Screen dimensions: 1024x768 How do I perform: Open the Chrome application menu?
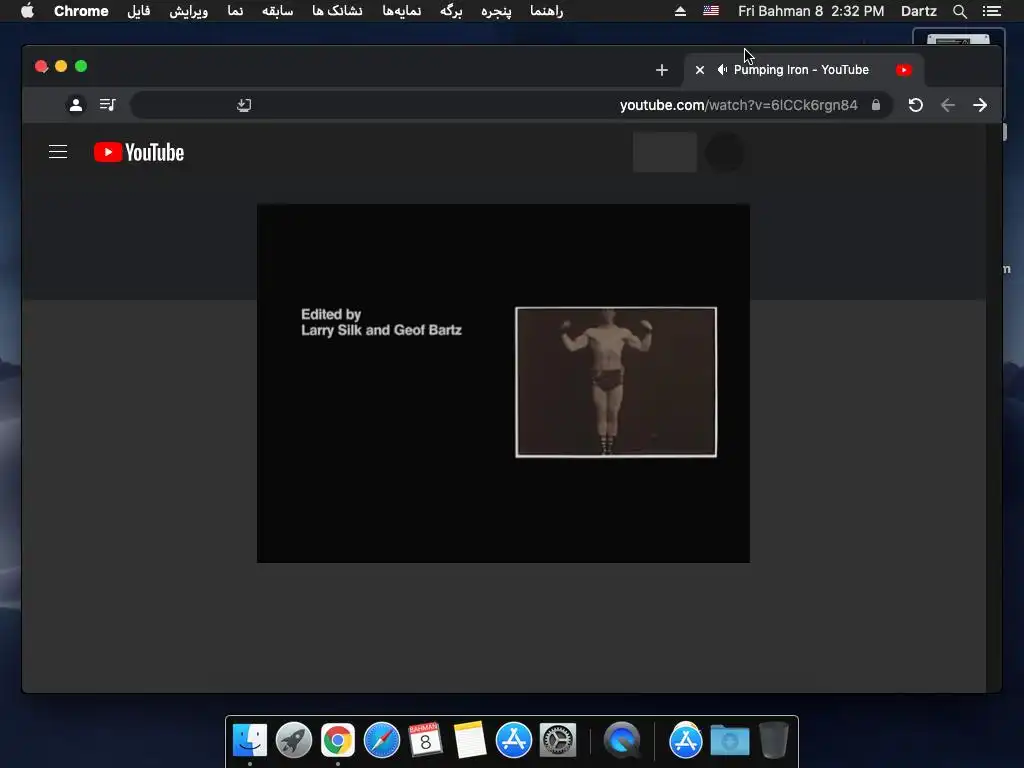point(81,11)
